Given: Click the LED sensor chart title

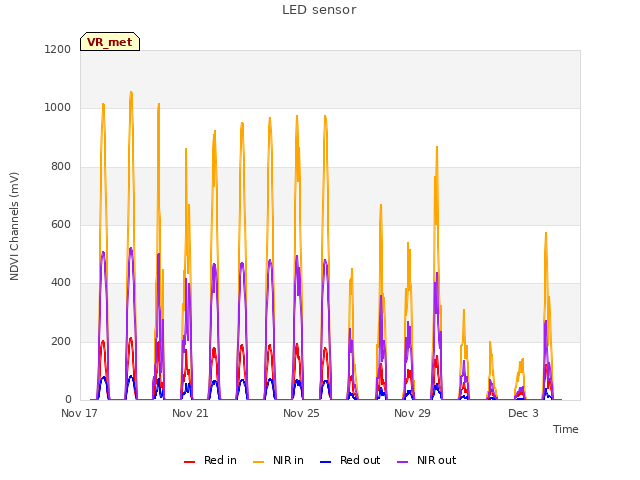Looking at the screenshot, I should pos(319,10).
